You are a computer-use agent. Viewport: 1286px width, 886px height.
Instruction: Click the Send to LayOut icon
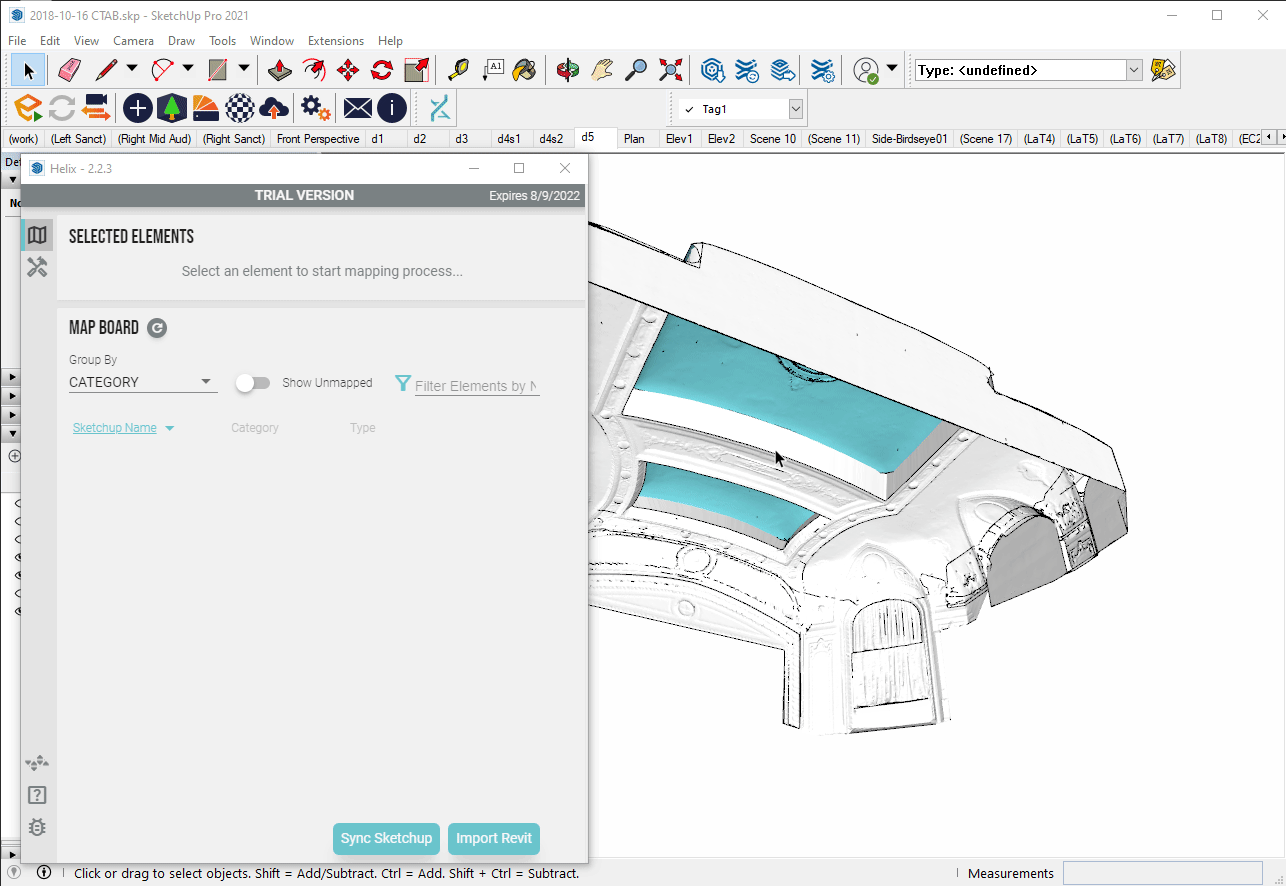click(x=782, y=70)
